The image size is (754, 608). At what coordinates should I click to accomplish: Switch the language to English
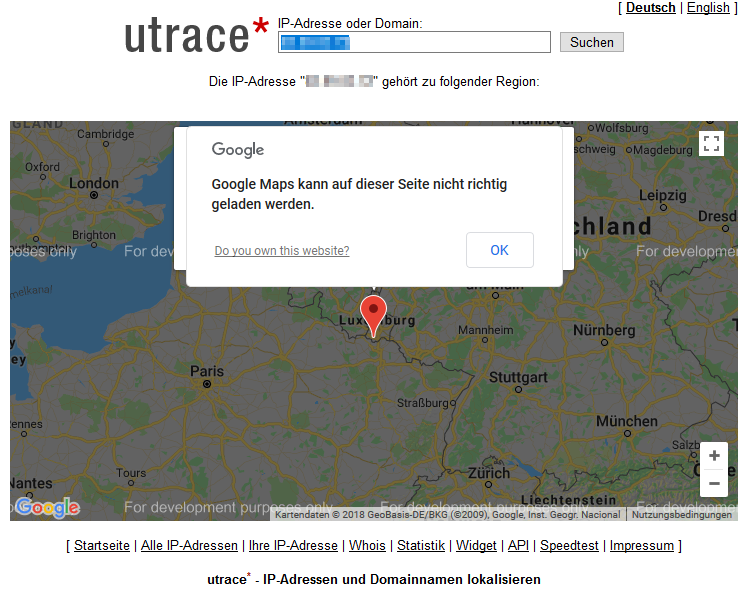[x=708, y=8]
